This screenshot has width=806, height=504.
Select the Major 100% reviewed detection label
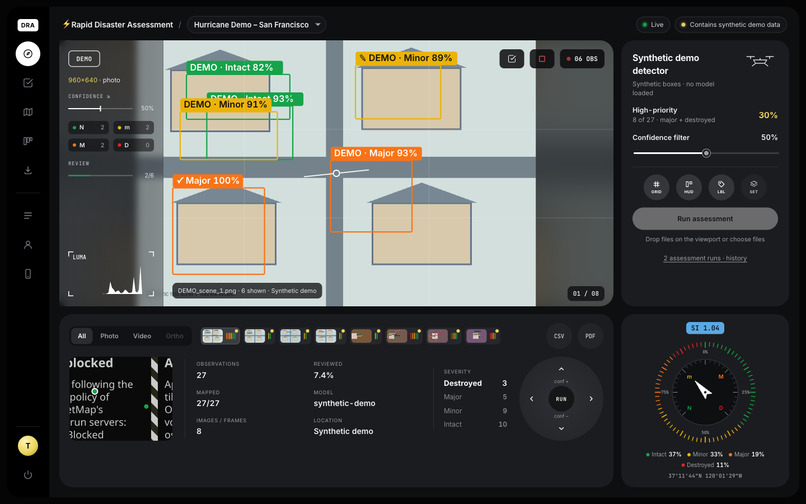click(208, 181)
